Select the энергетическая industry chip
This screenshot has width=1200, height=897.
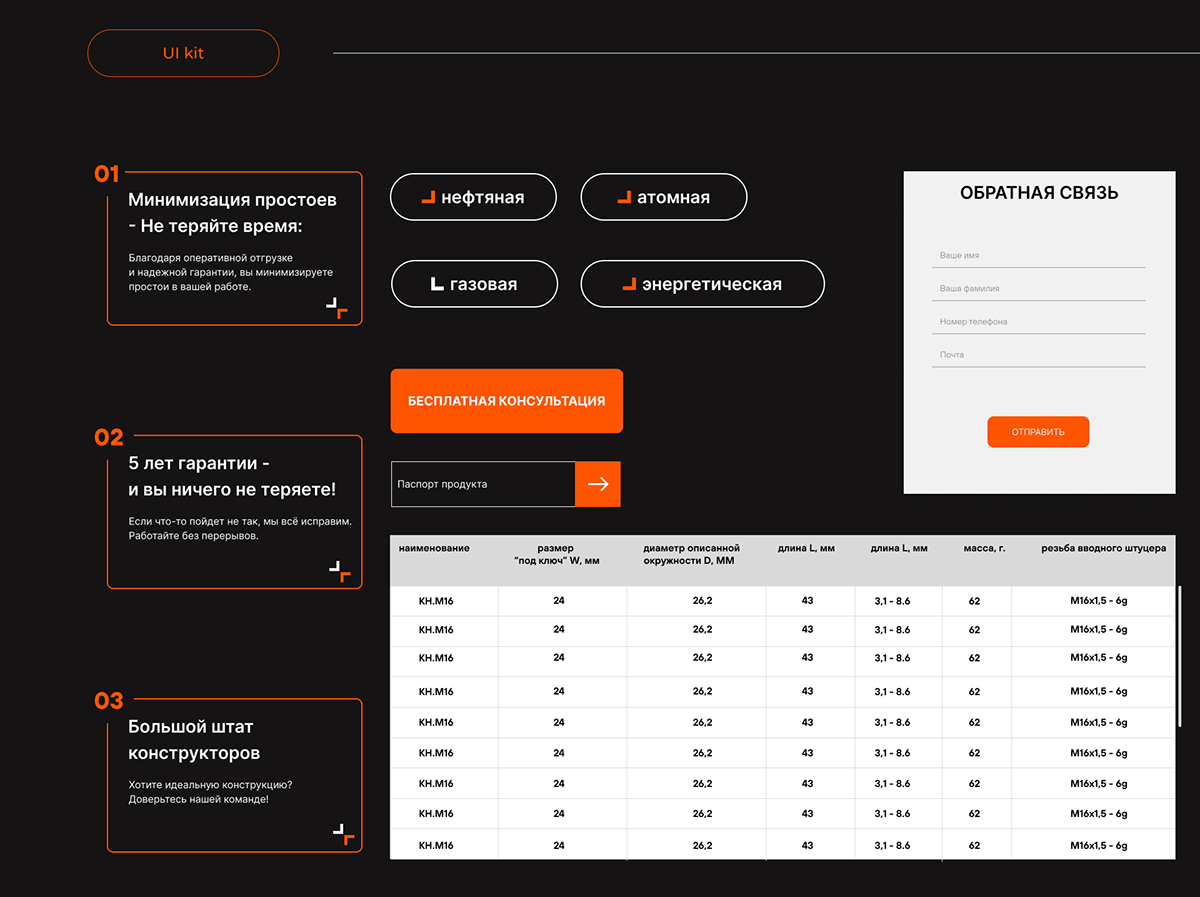[702, 284]
